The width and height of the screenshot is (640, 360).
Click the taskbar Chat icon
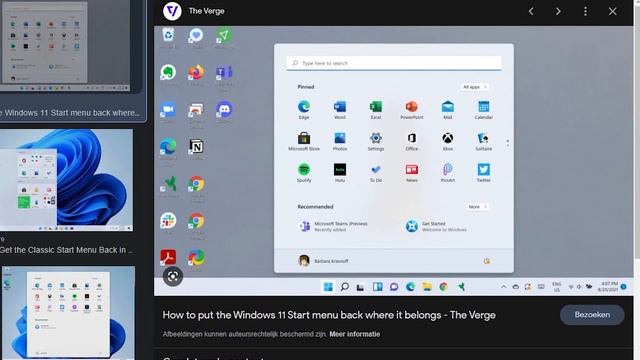(394, 287)
